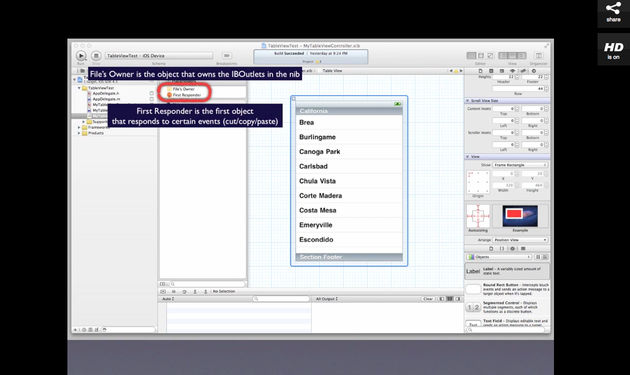Select the Segmented Control library object

pos(507,307)
